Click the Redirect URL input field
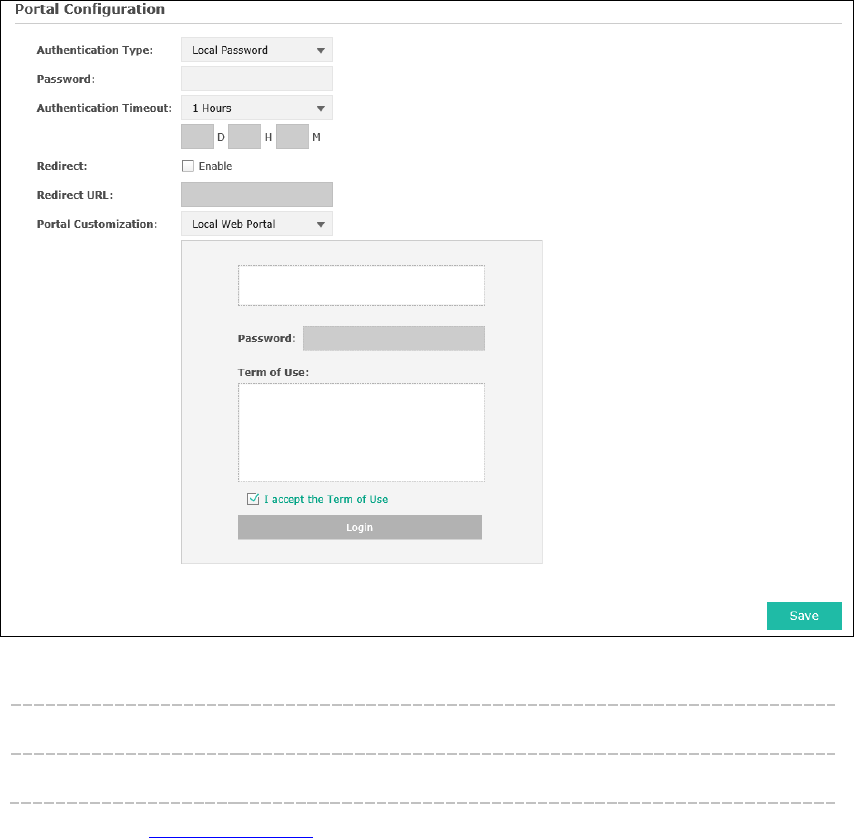The image size is (854, 838). (257, 194)
